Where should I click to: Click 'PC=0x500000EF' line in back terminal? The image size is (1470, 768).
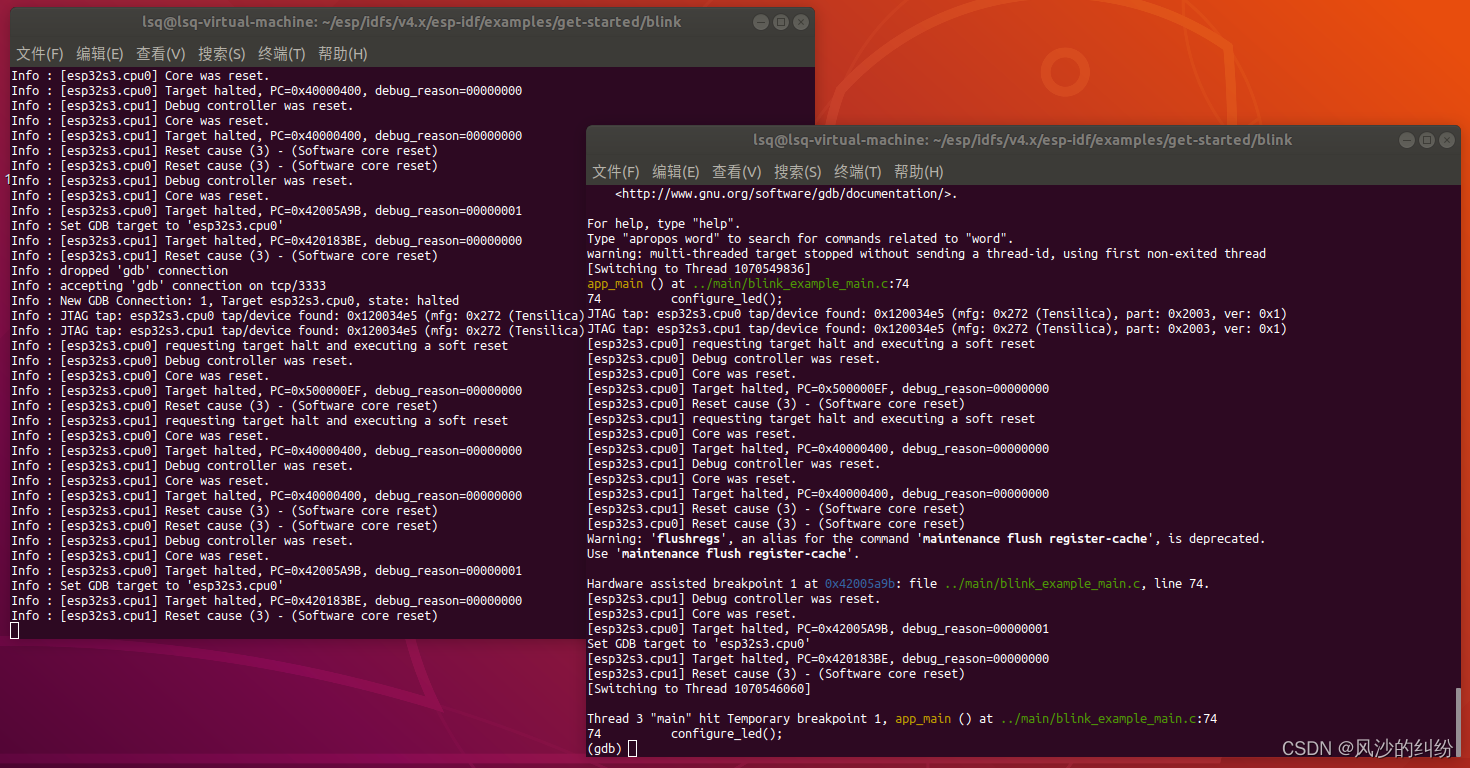pyautogui.click(x=266, y=391)
